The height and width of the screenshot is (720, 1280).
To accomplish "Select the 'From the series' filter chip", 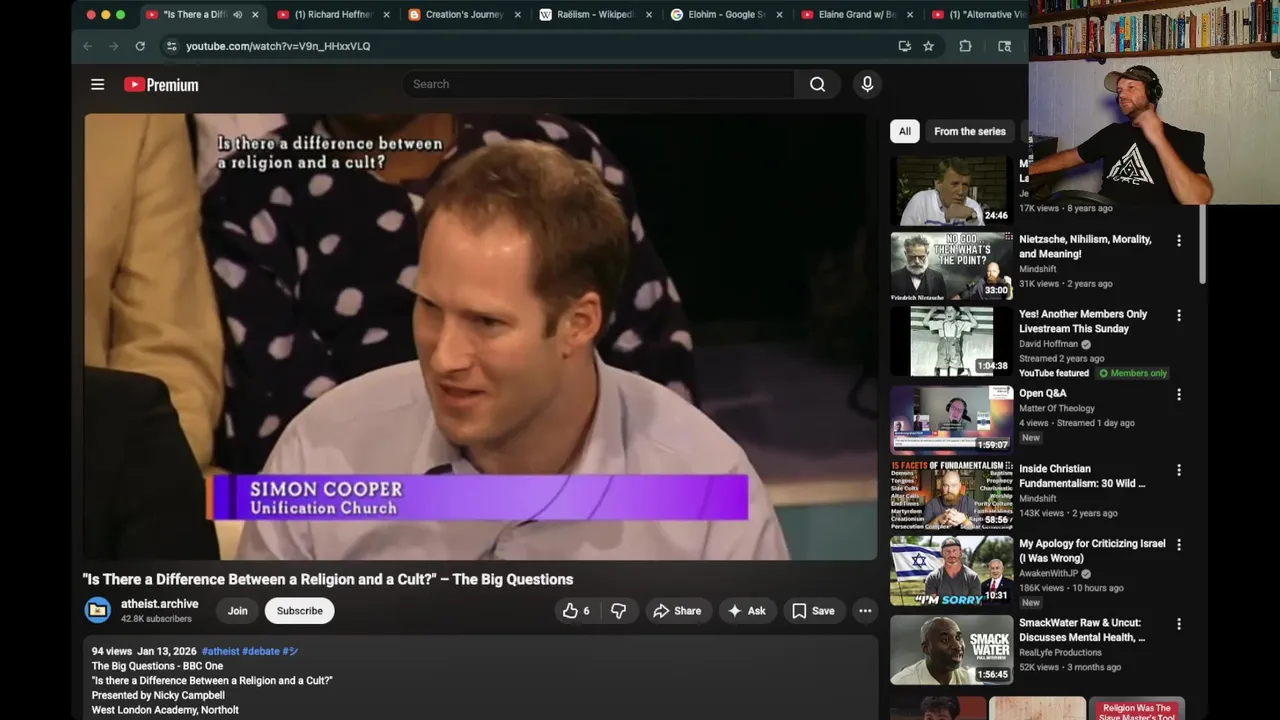I will tap(970, 131).
